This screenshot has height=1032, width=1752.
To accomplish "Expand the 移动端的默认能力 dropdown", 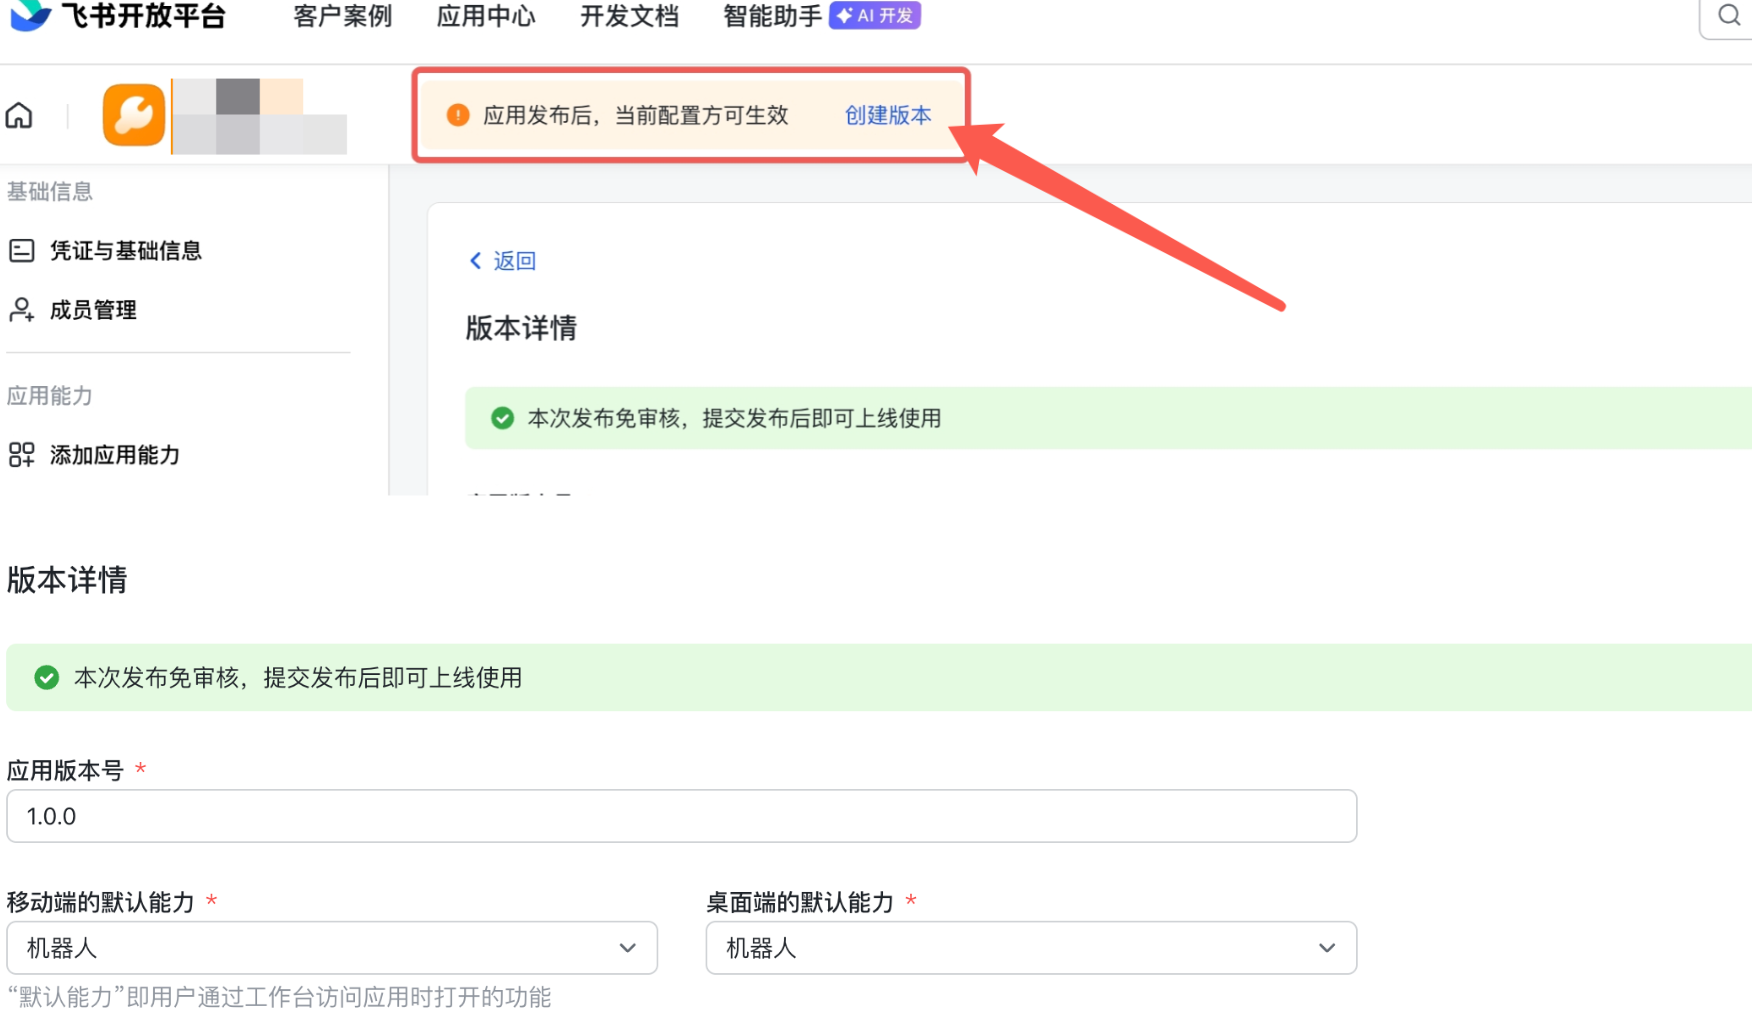I will coord(332,948).
